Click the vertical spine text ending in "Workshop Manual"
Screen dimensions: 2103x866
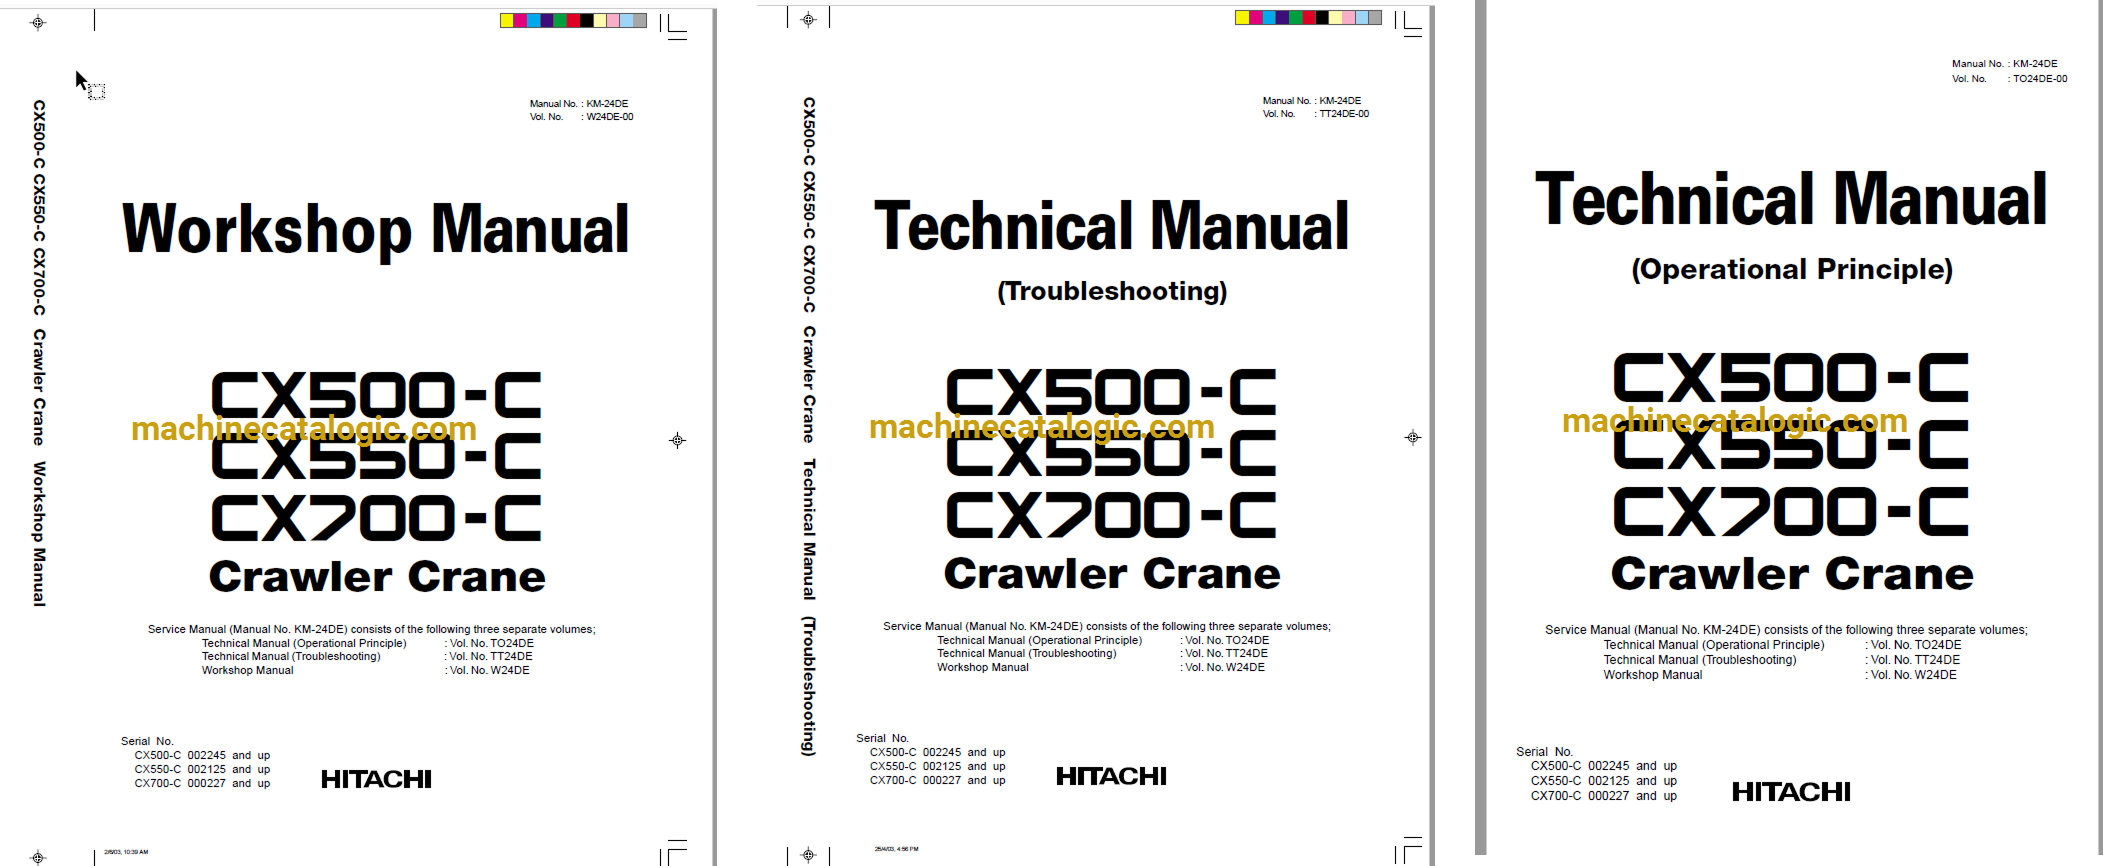(39, 353)
